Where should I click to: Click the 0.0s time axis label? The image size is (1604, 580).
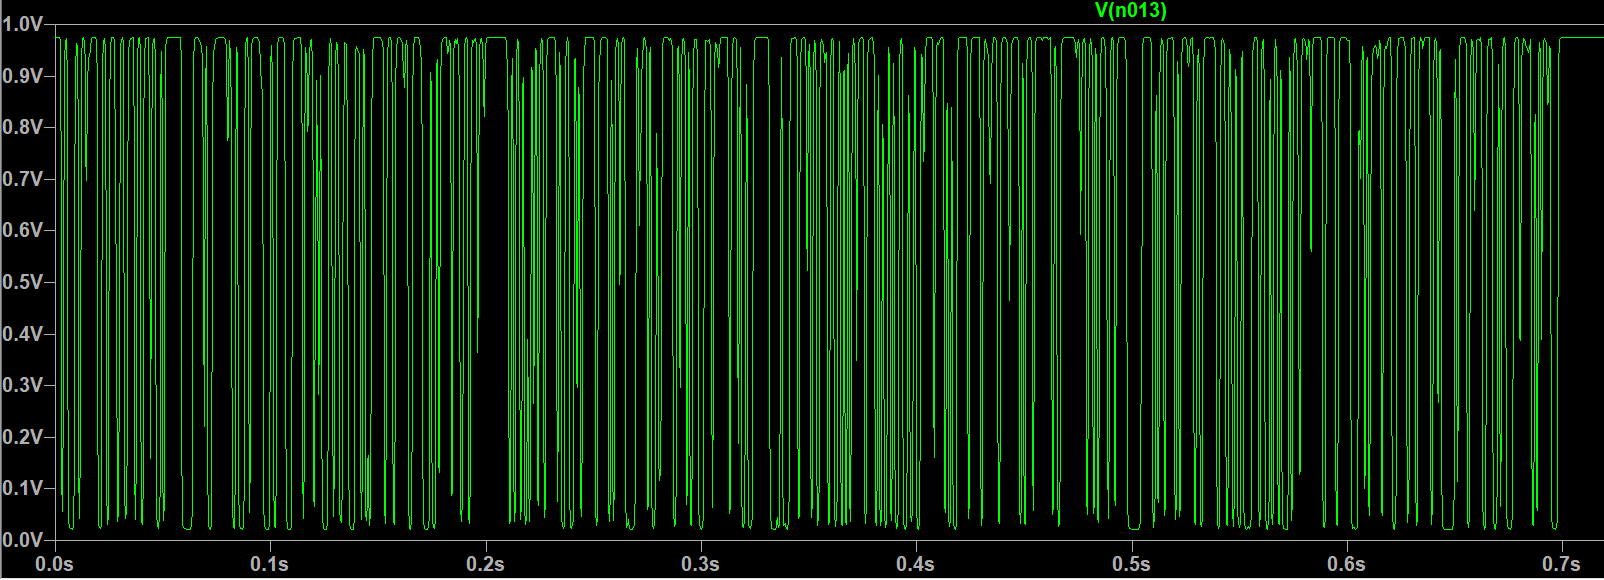click(x=55, y=565)
